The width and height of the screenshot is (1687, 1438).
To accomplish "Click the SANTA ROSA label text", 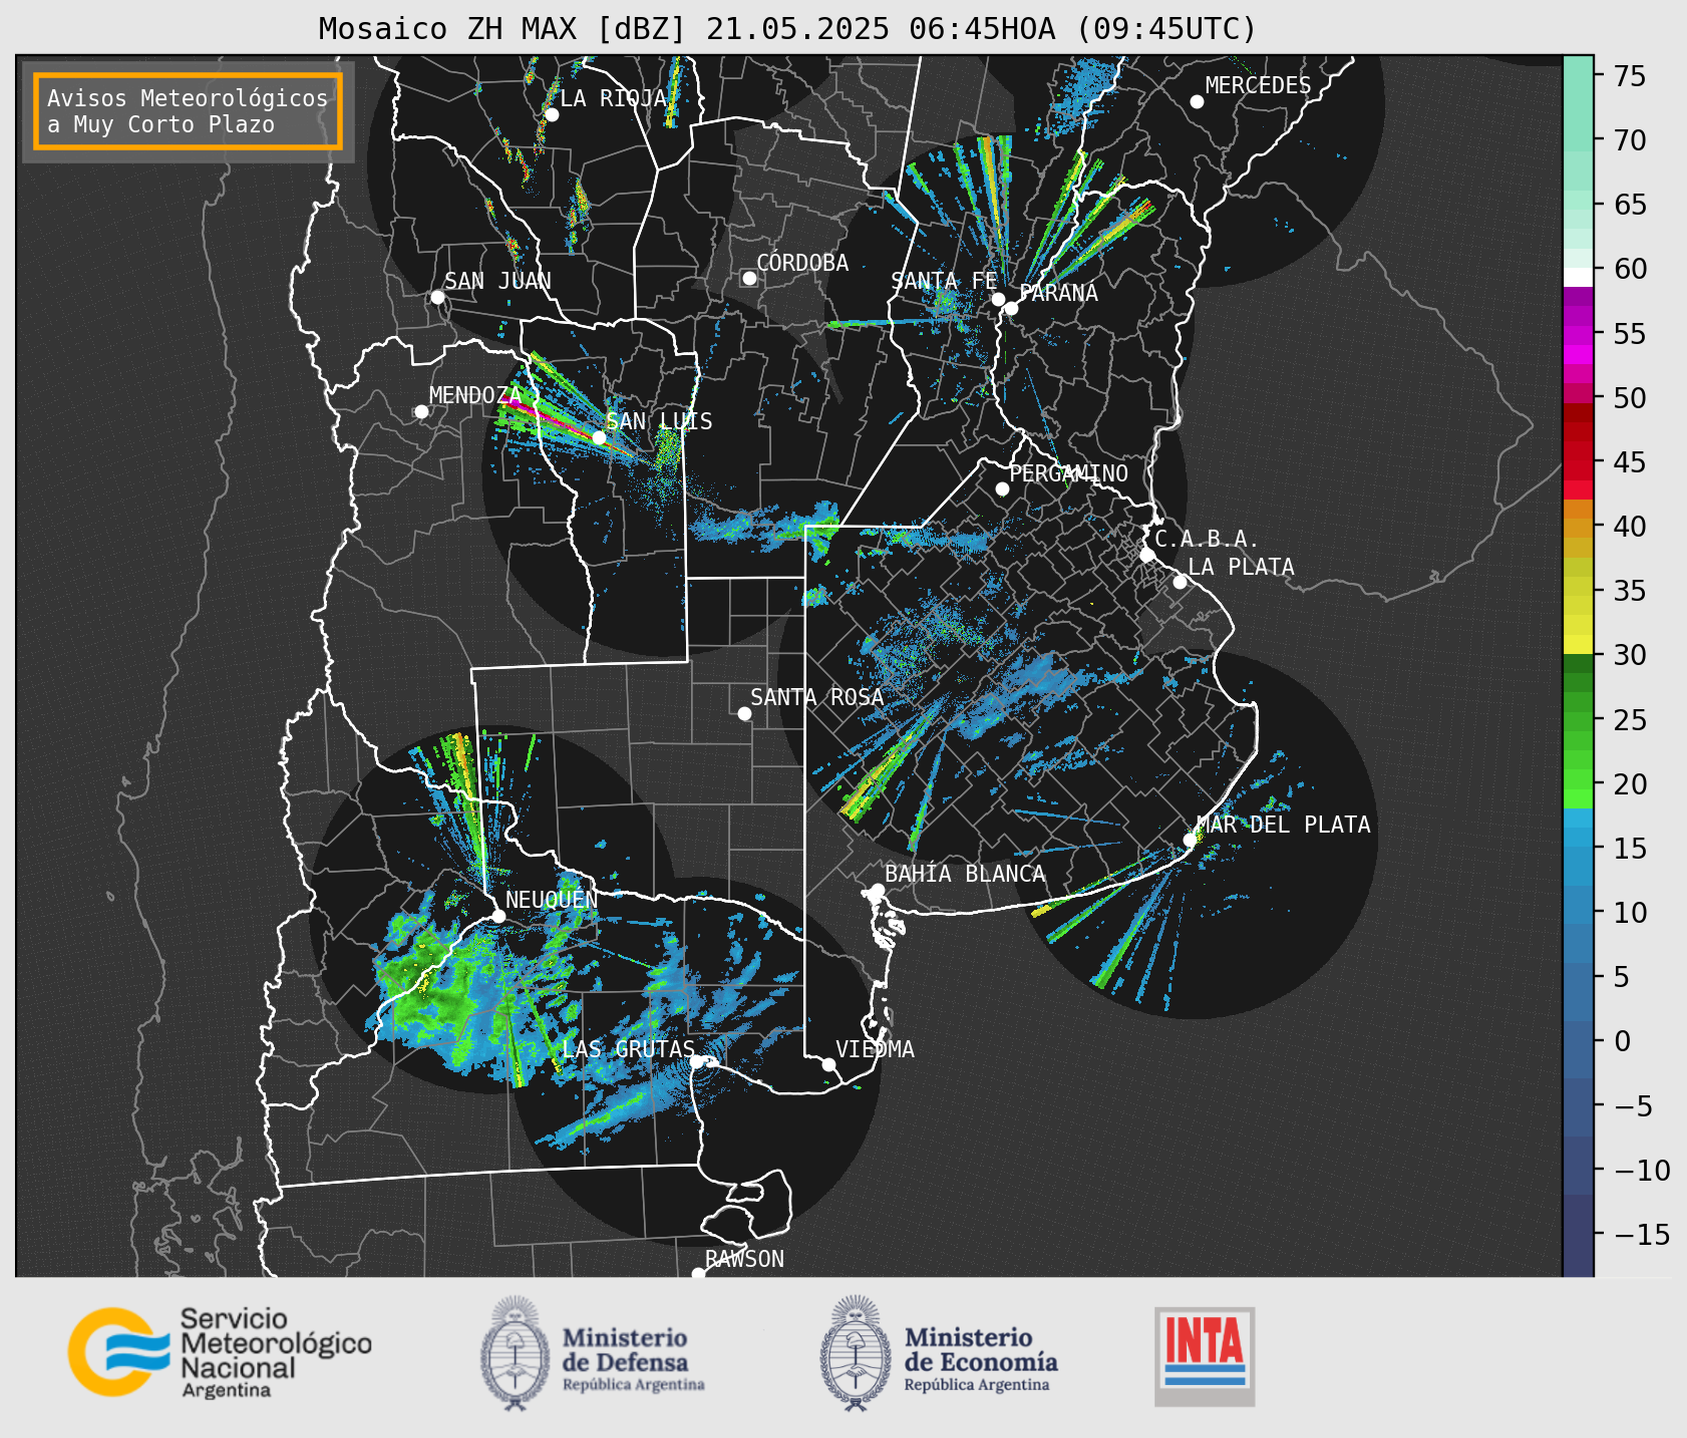I will (x=817, y=698).
